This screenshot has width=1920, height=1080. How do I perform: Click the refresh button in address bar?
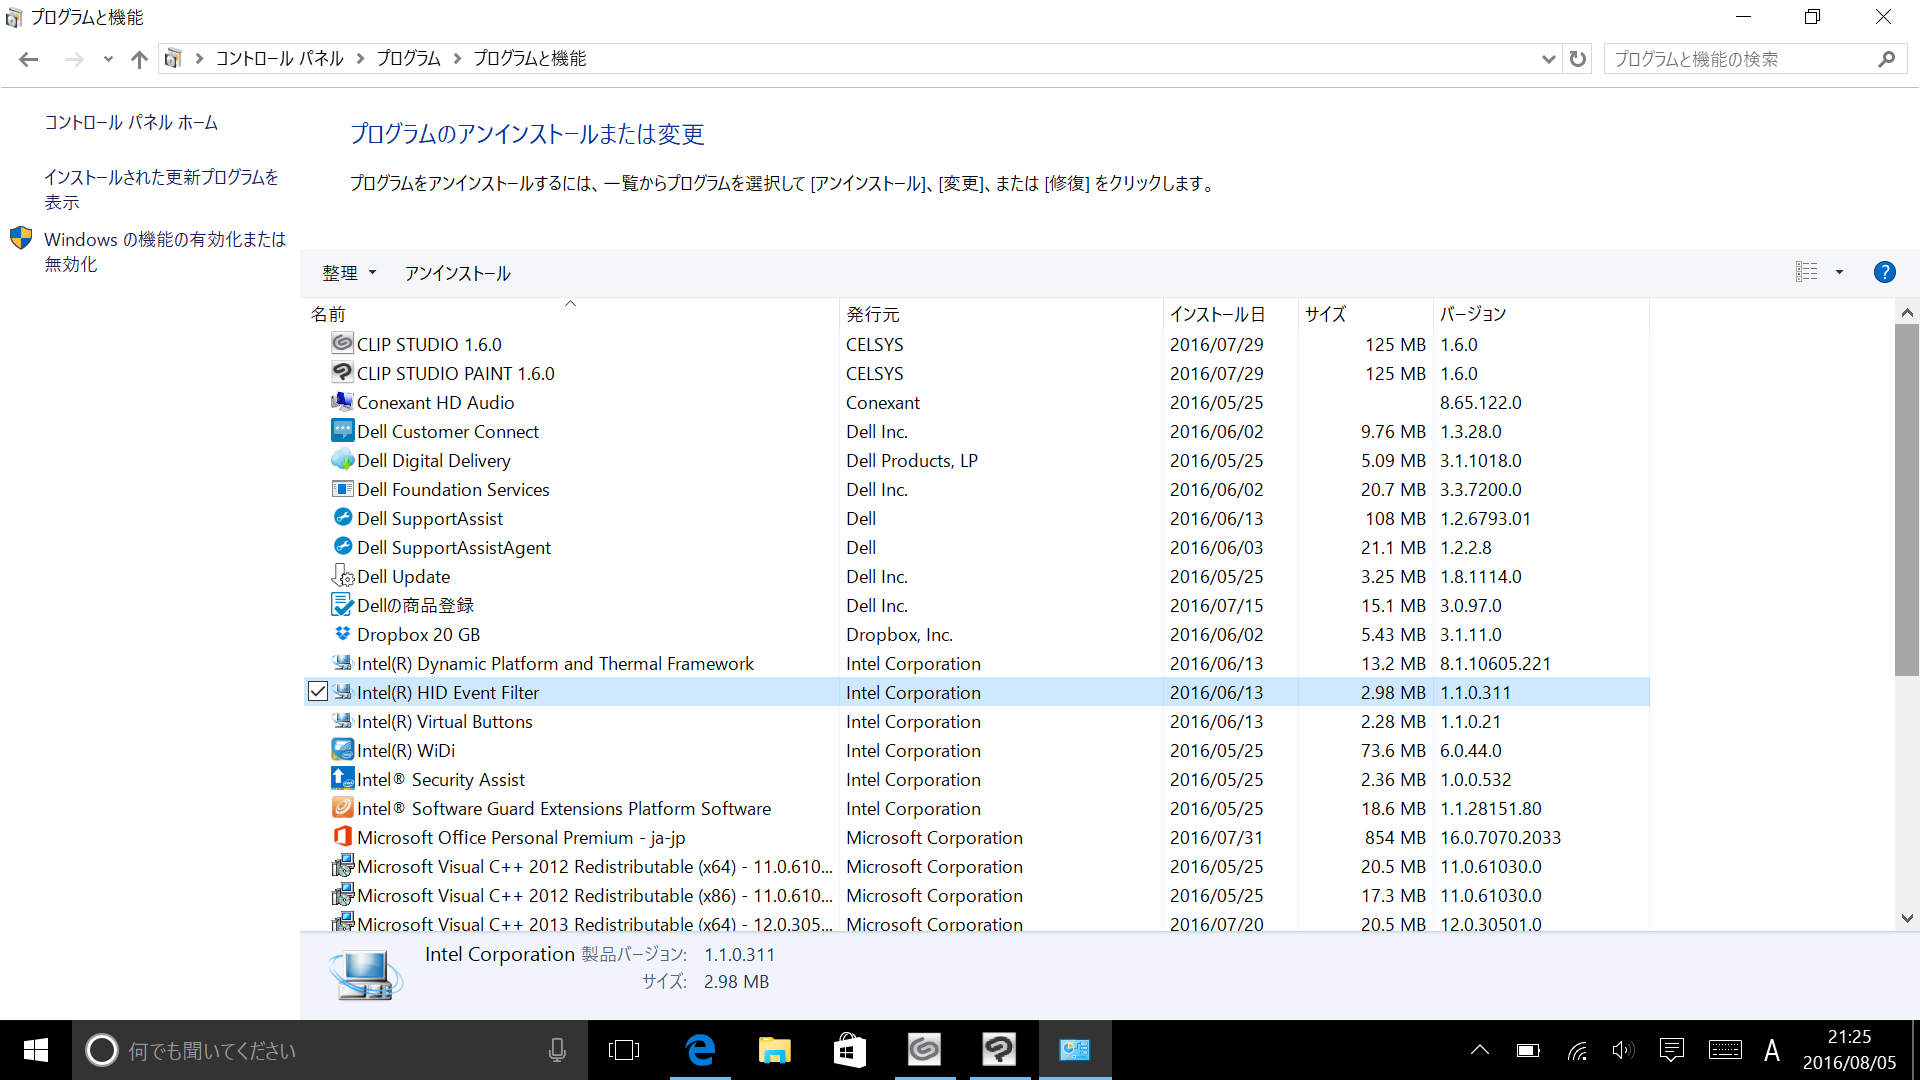click(1578, 59)
